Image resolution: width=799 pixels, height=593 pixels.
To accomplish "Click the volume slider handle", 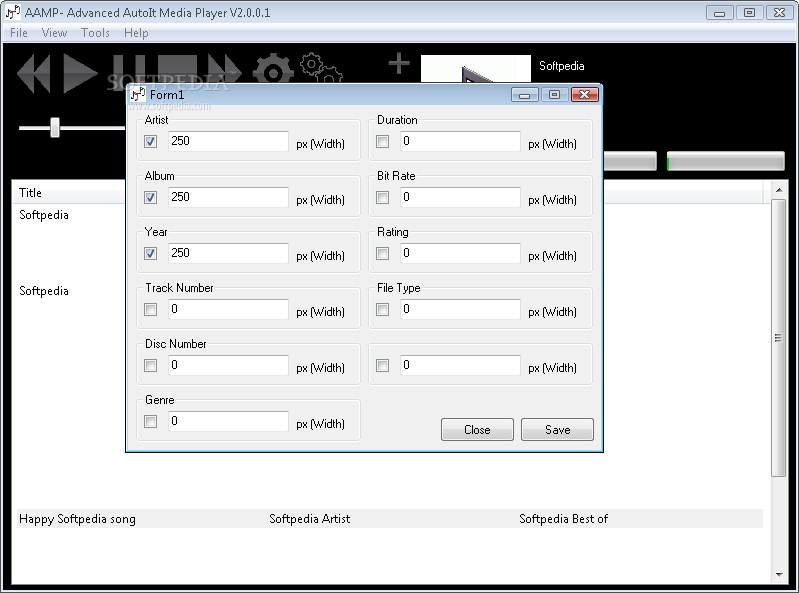I will [x=55, y=127].
